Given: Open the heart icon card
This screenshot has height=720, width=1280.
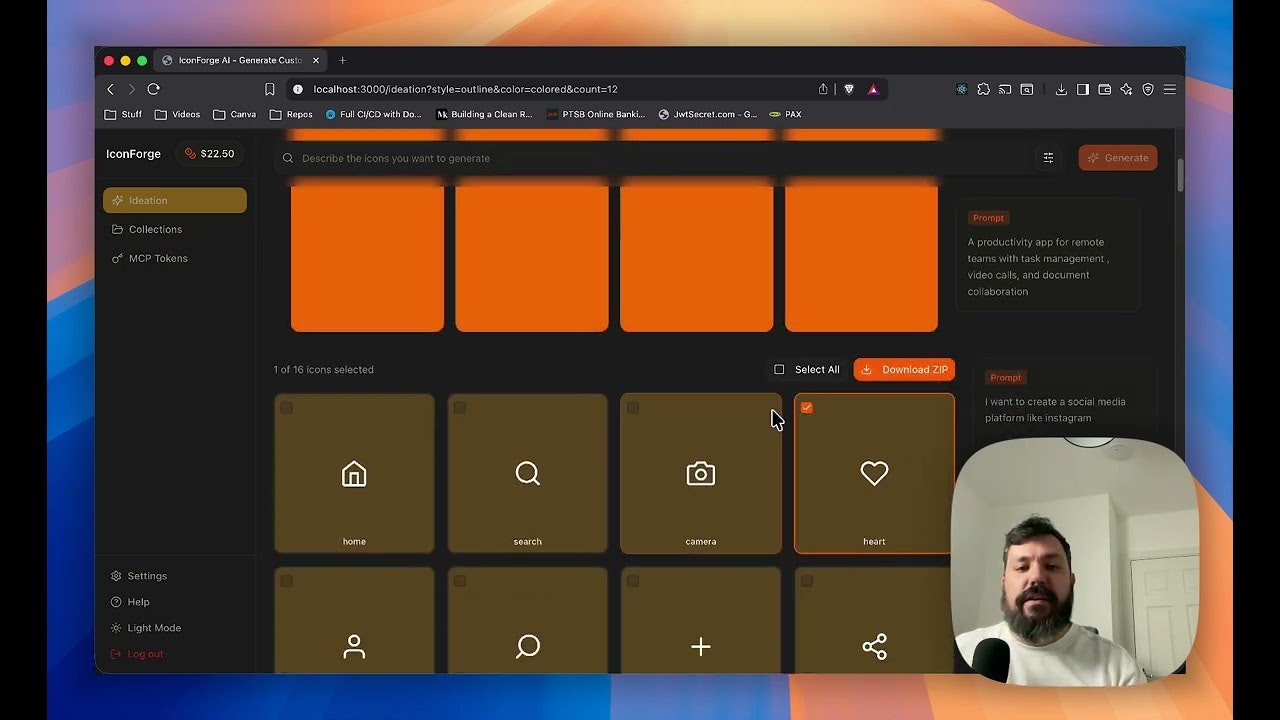Looking at the screenshot, I should (x=874, y=473).
